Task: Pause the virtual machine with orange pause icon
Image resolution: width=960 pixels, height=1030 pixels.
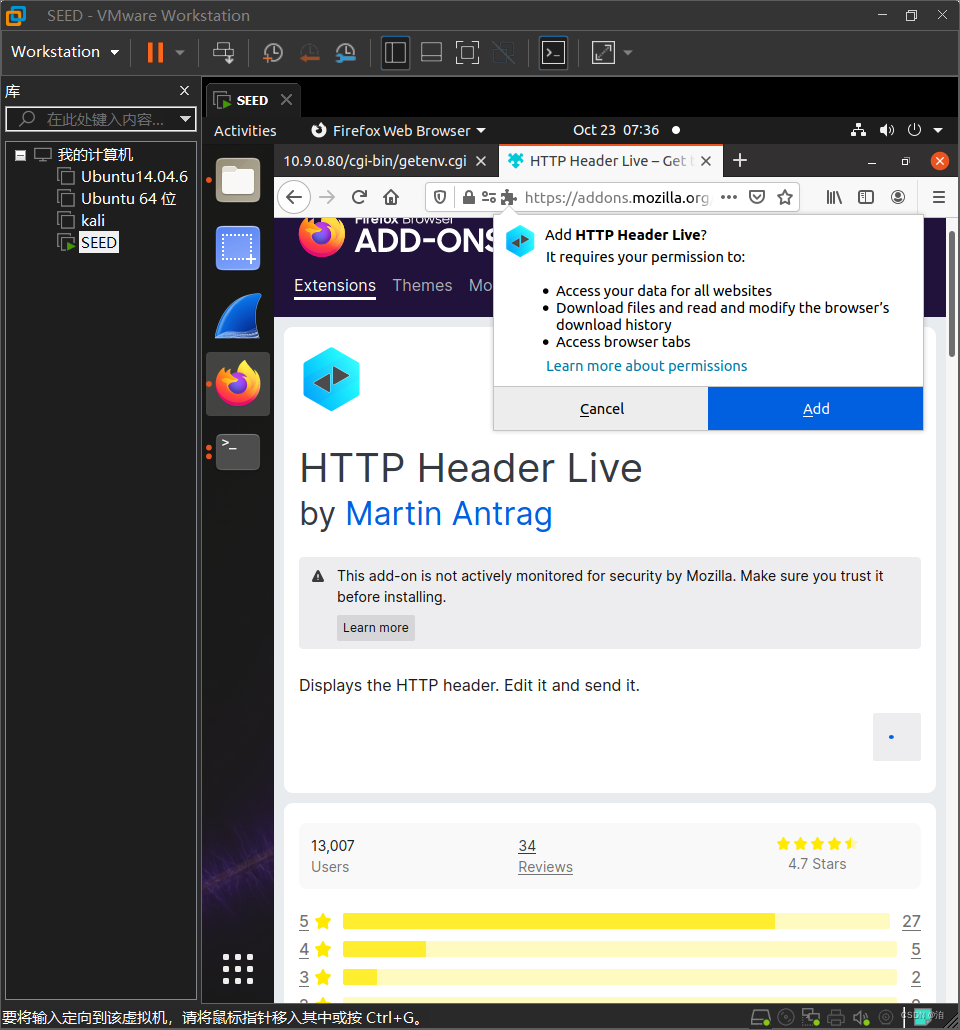Action: [x=155, y=53]
